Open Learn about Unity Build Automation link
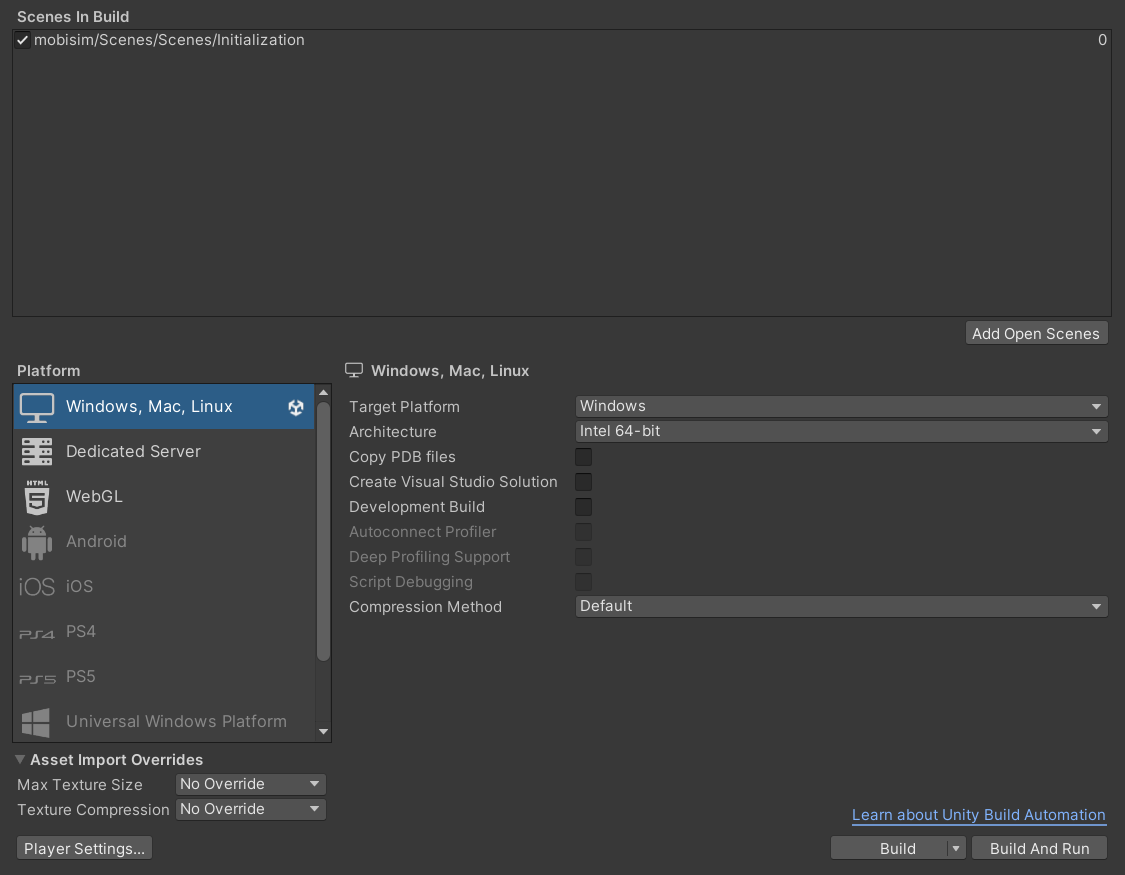 [979, 815]
